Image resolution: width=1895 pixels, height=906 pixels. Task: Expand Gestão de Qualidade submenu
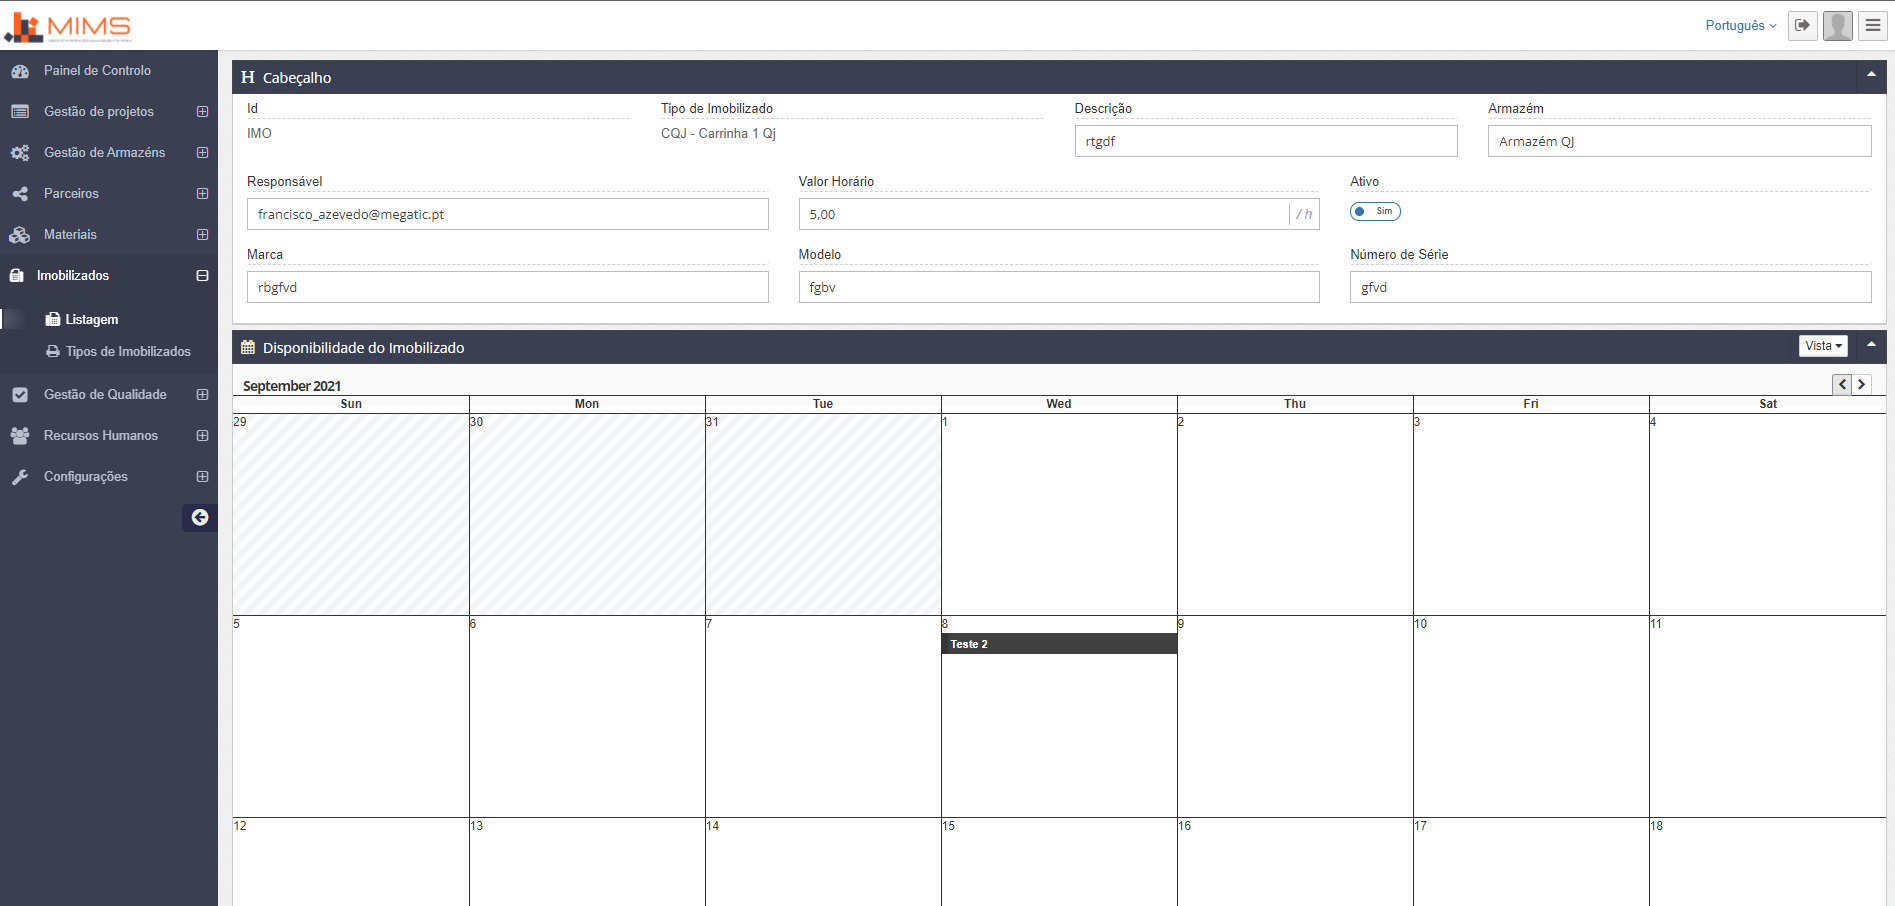(x=202, y=395)
